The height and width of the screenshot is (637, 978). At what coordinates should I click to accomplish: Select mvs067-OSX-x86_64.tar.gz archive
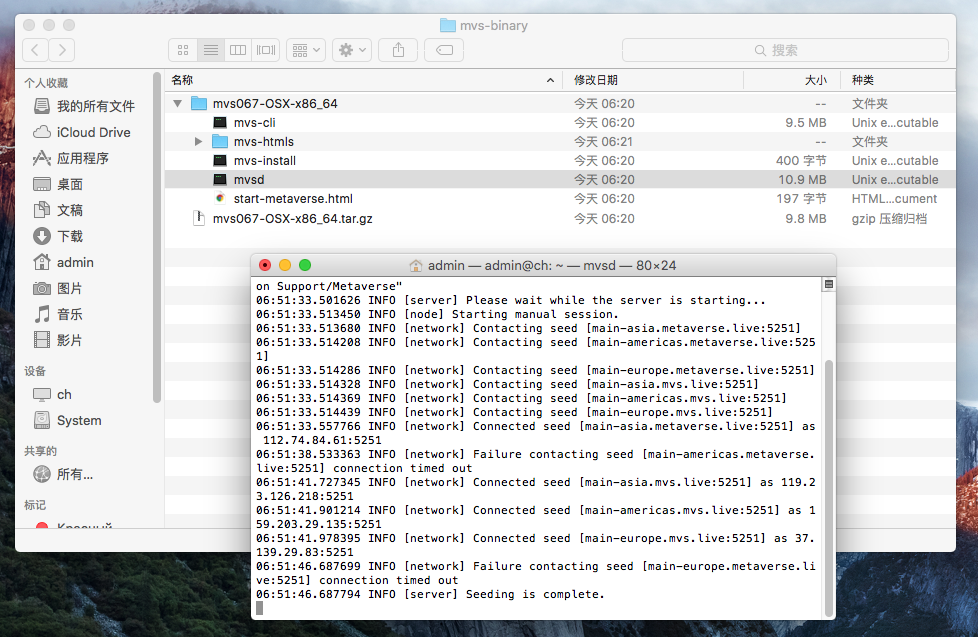tap(560, 219)
